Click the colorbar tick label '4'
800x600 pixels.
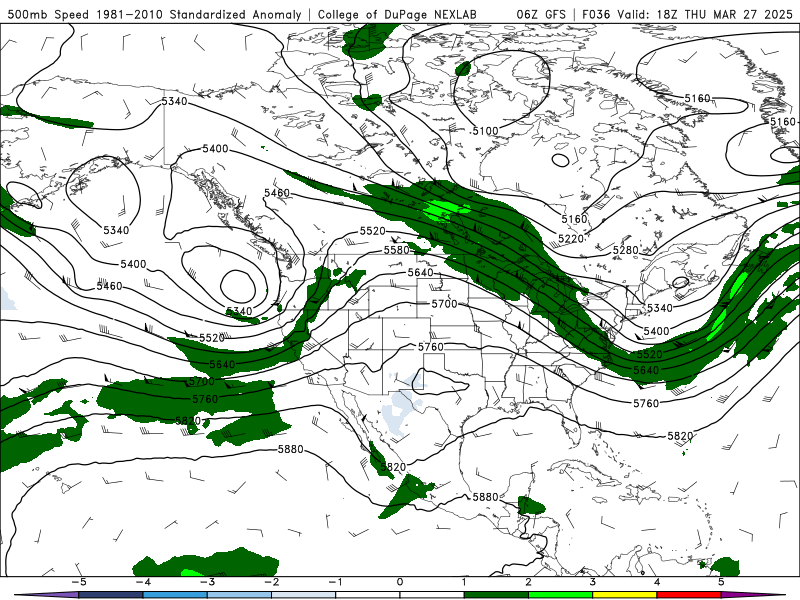657,582
